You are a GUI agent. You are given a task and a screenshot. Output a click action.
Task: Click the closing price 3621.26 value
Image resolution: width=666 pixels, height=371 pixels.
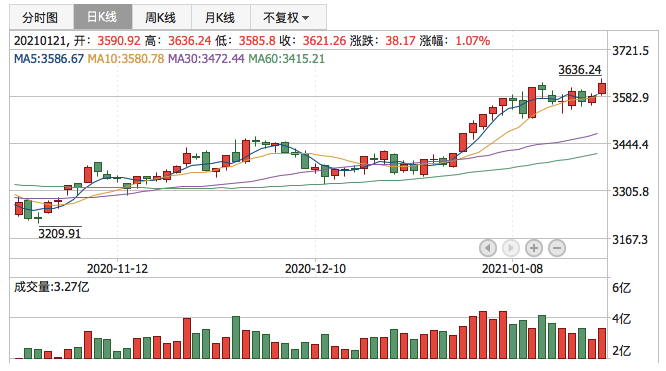[x=324, y=41]
